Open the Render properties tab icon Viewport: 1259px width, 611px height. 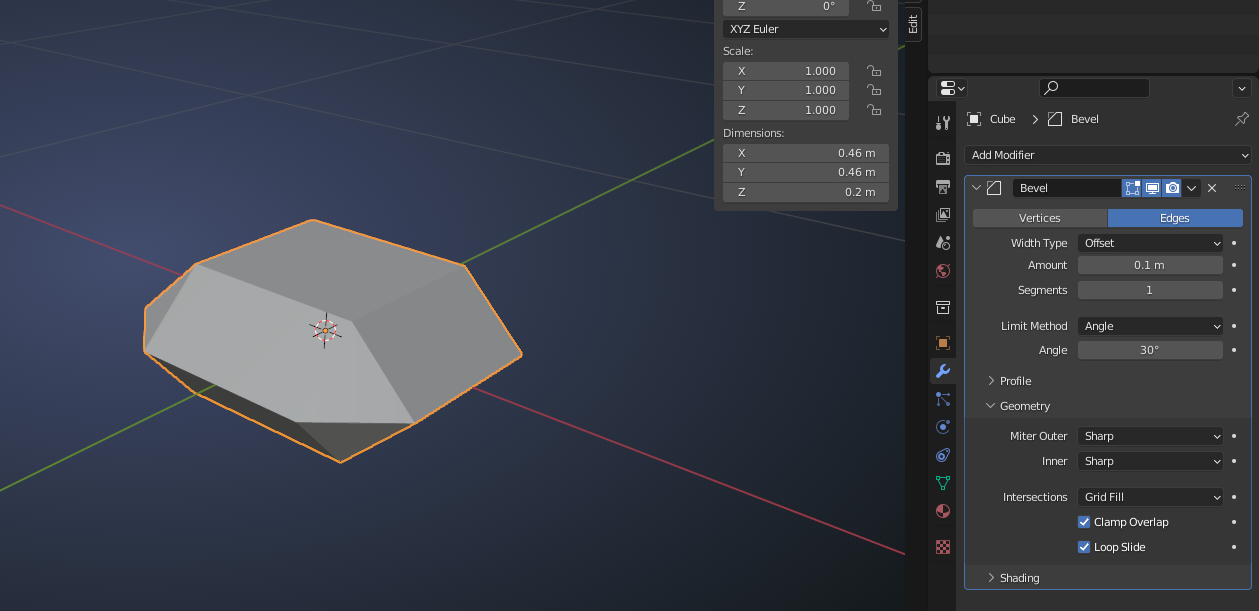pyautogui.click(x=942, y=158)
